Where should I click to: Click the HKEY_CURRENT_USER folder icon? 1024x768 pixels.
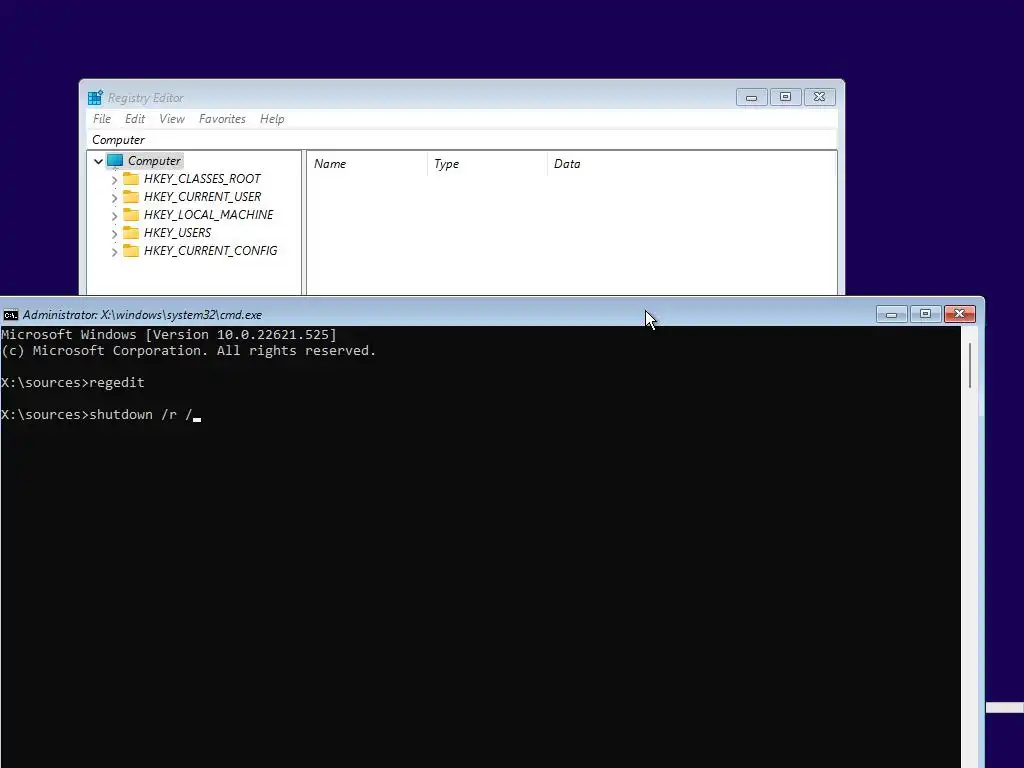click(x=131, y=197)
